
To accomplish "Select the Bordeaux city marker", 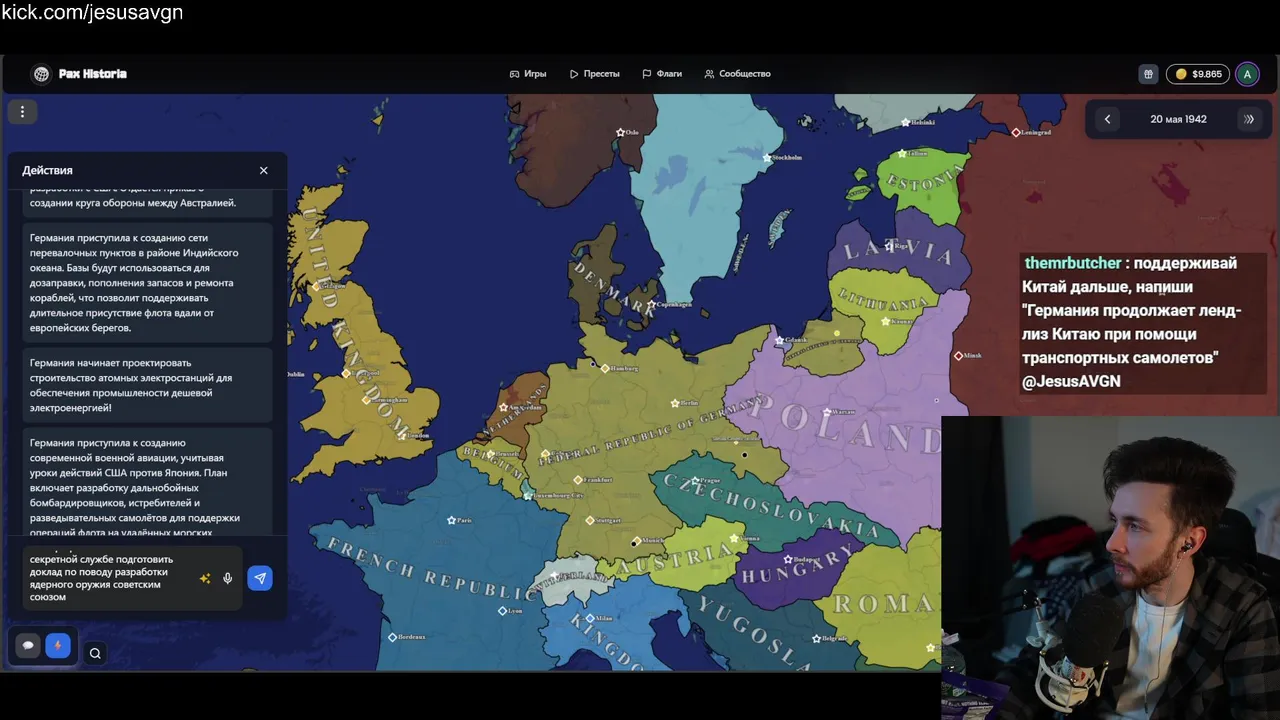I will click(x=392, y=637).
